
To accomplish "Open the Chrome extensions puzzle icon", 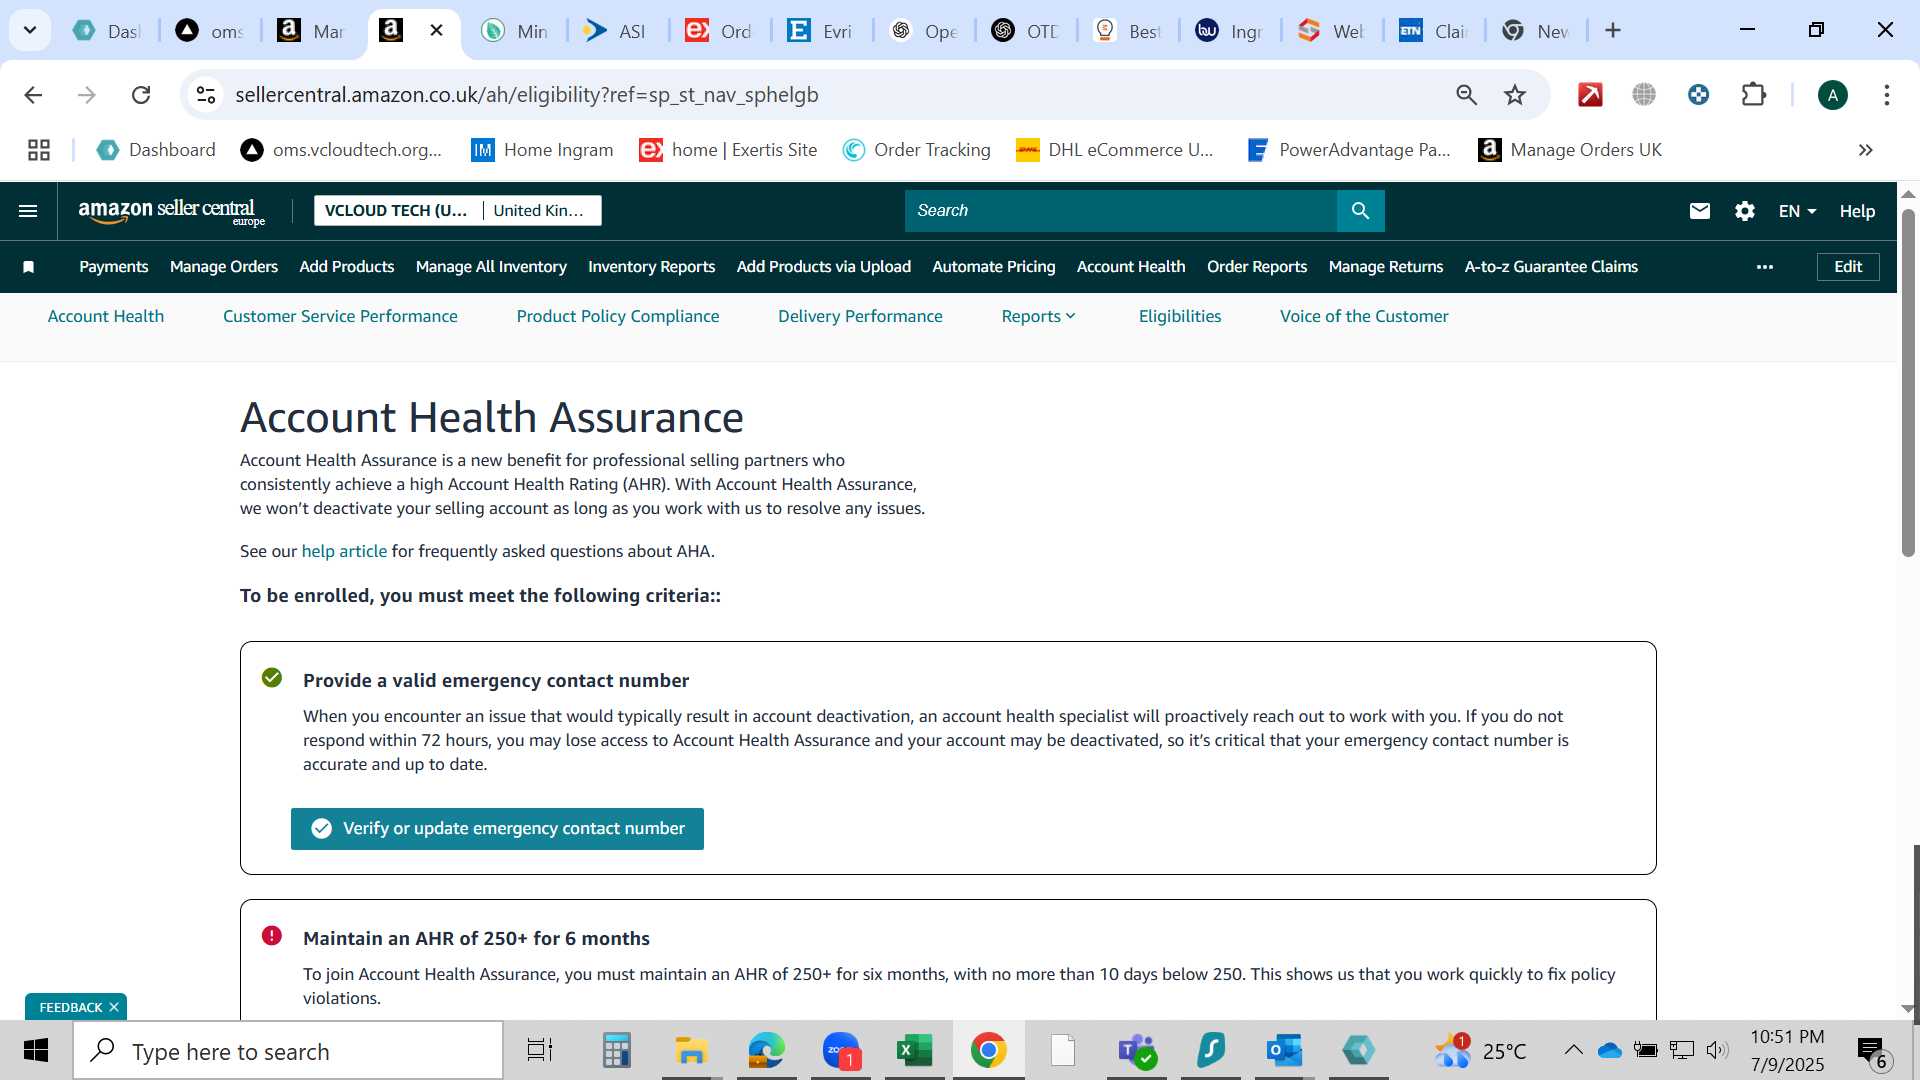I will pyautogui.click(x=1754, y=95).
